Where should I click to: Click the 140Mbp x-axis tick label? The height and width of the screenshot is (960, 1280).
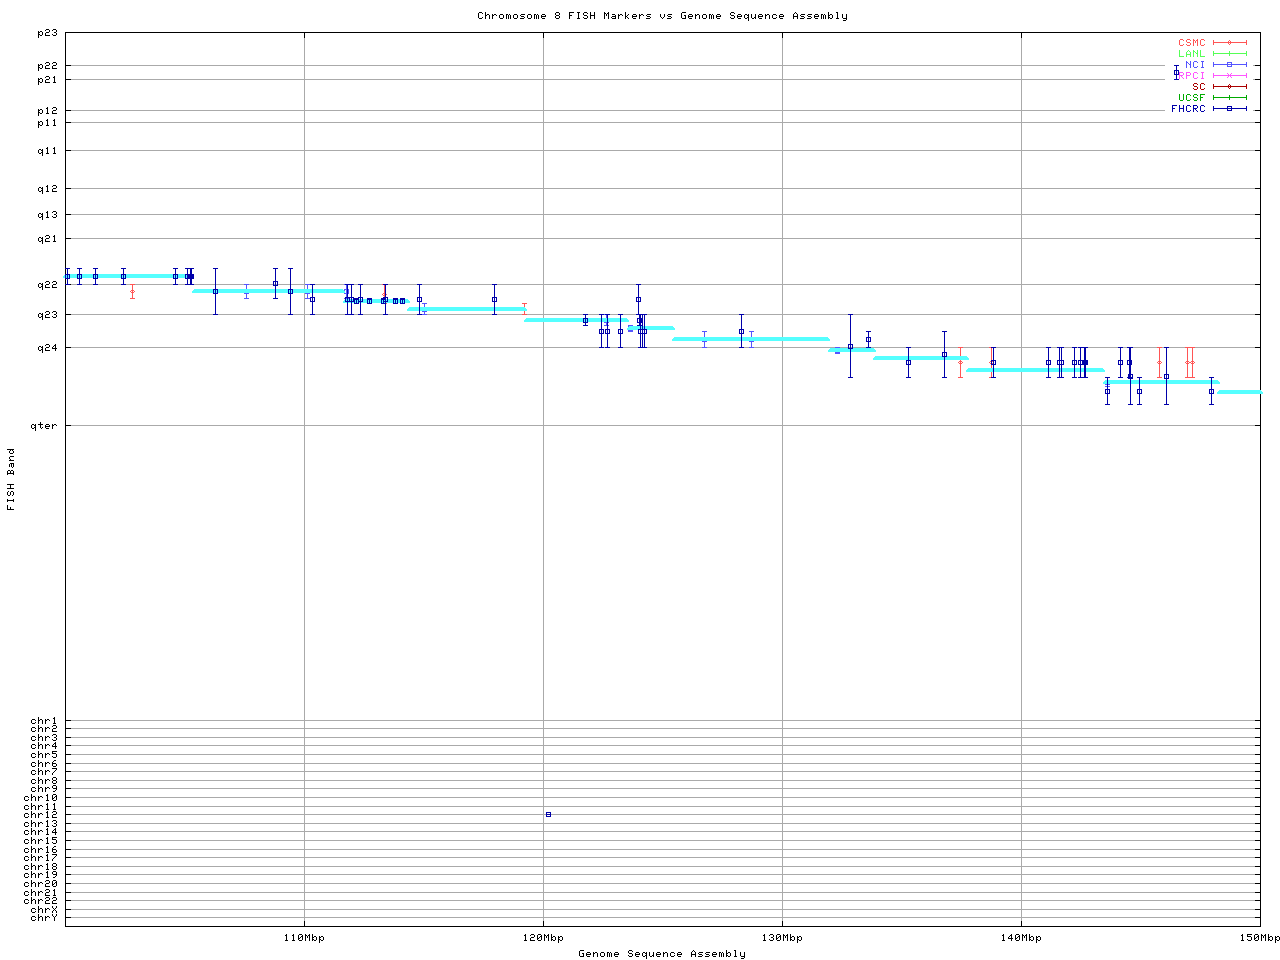point(1021,938)
